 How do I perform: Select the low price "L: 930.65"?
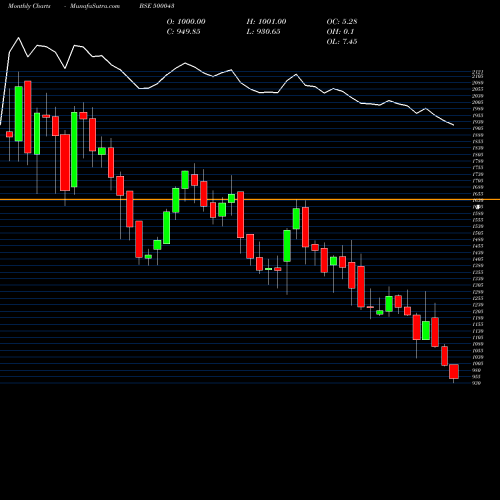(x=263, y=32)
